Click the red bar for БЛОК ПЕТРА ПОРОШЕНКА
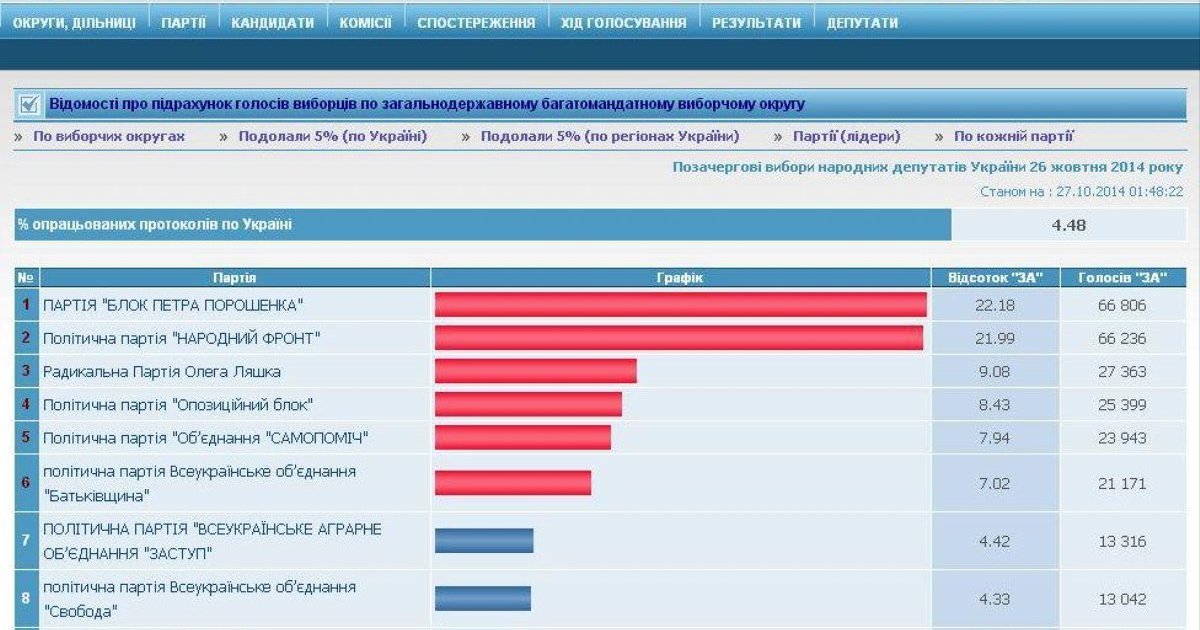This screenshot has width=1200, height=630. [680, 304]
